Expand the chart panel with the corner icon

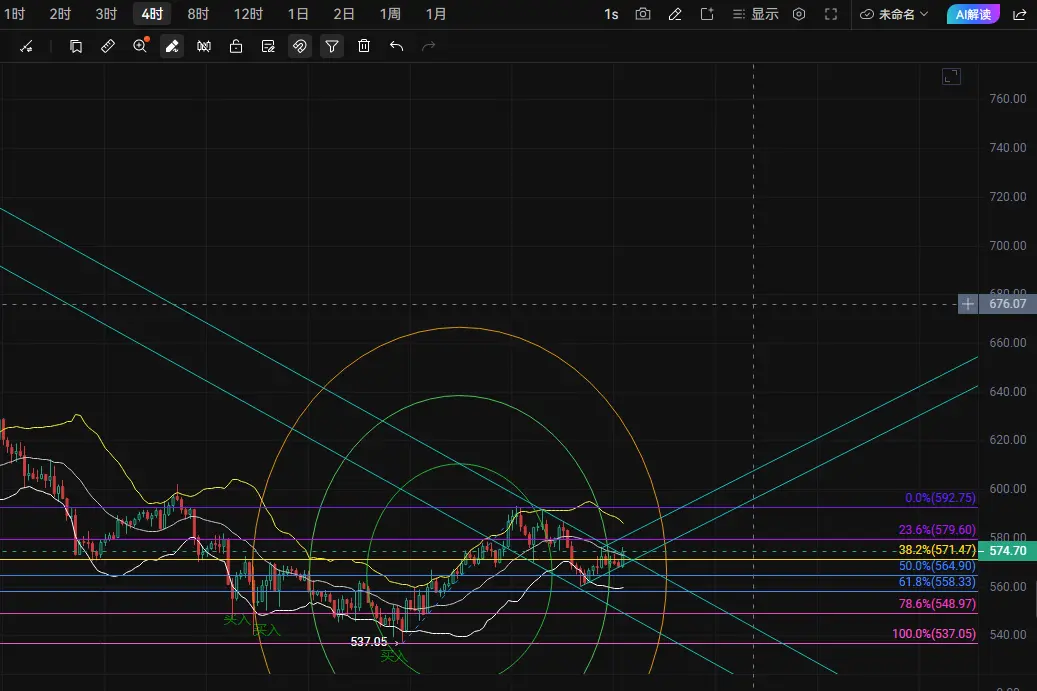pos(952,77)
